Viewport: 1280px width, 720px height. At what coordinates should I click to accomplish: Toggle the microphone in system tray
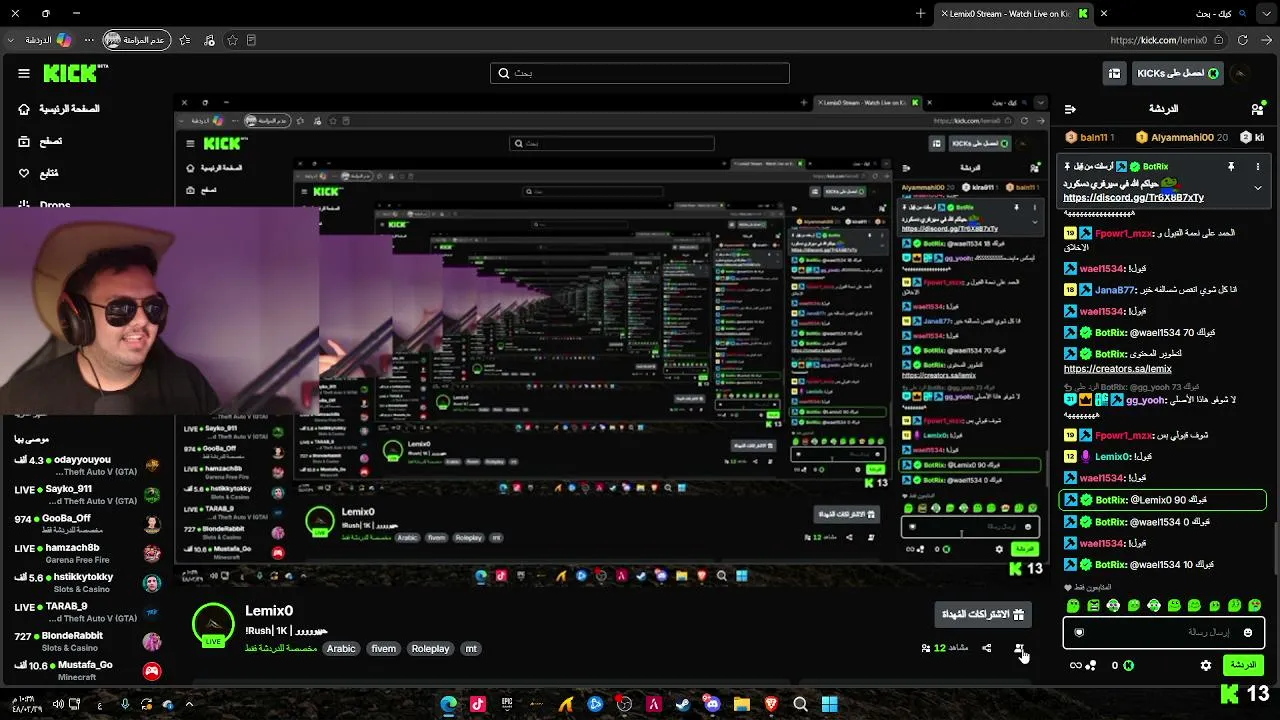point(125,704)
